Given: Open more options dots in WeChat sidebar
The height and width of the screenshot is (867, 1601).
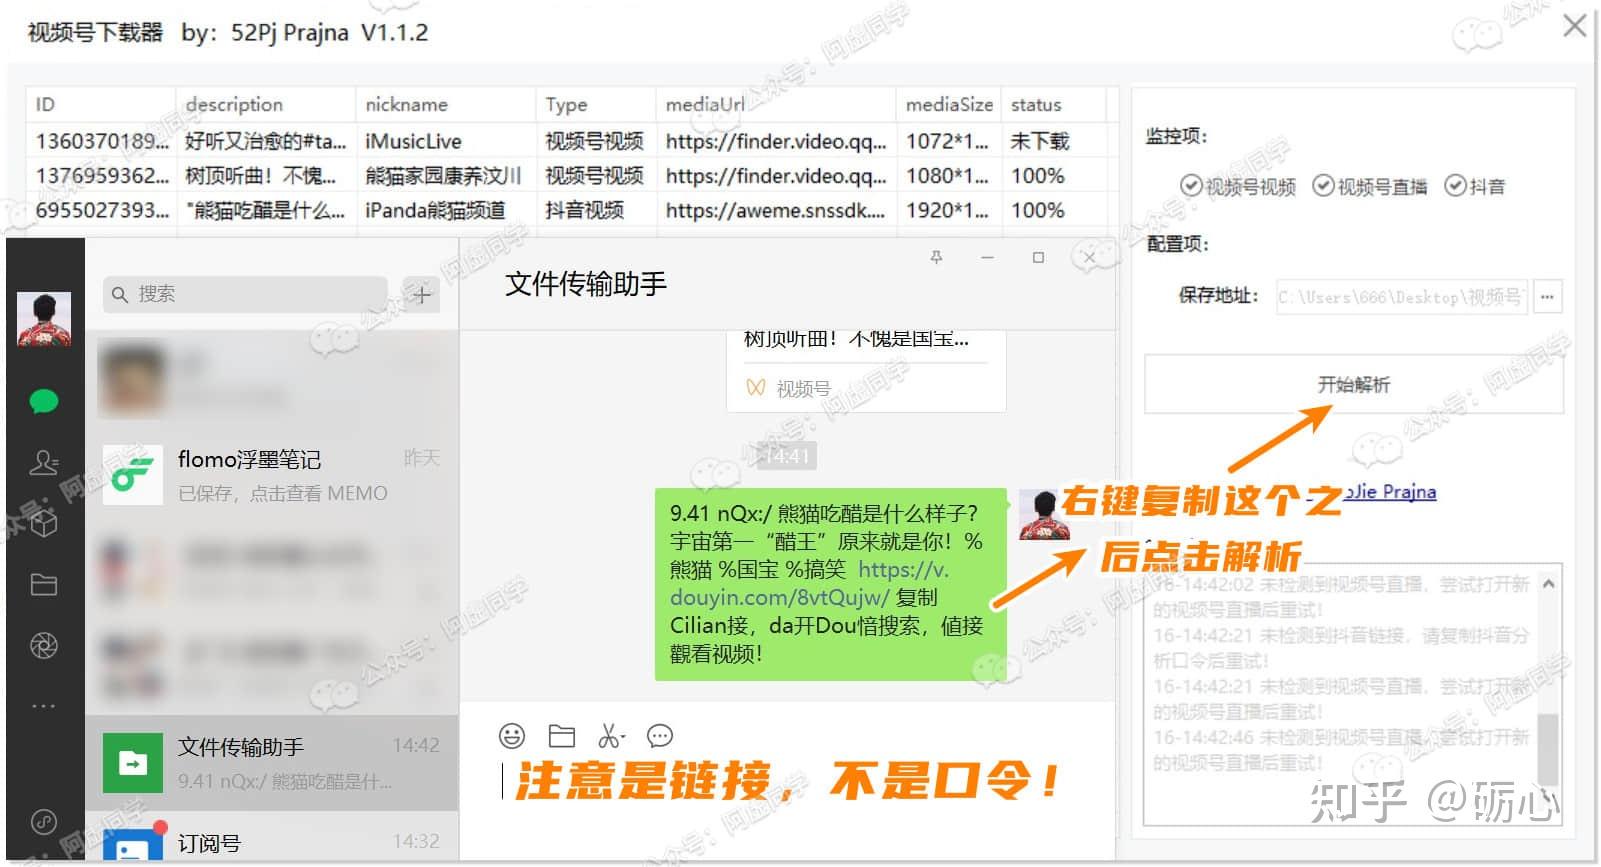Looking at the screenshot, I should tap(44, 706).
